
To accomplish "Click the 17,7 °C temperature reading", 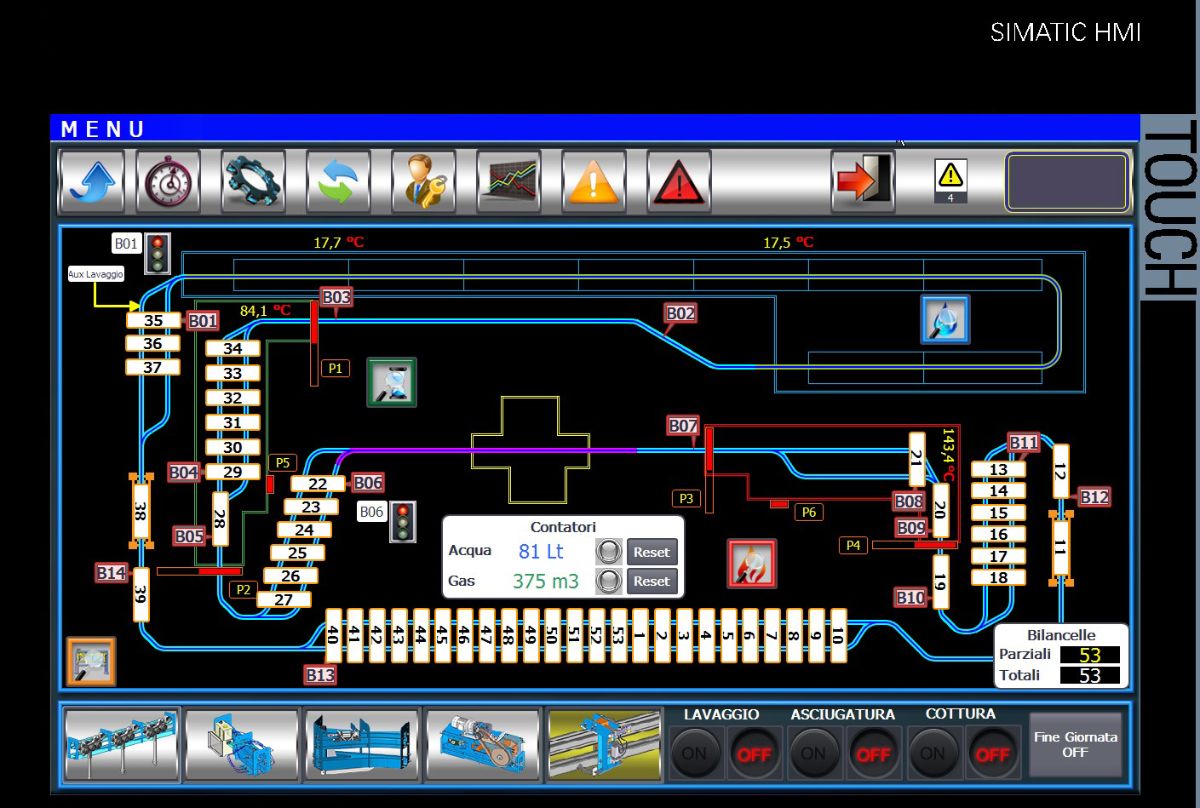I will point(338,243).
